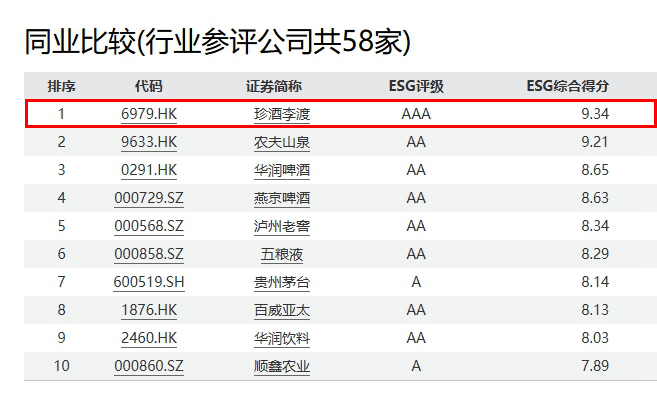The height and width of the screenshot is (399, 657).
Task: Click the AAA rating of 珍酒李渡
Action: (x=416, y=114)
